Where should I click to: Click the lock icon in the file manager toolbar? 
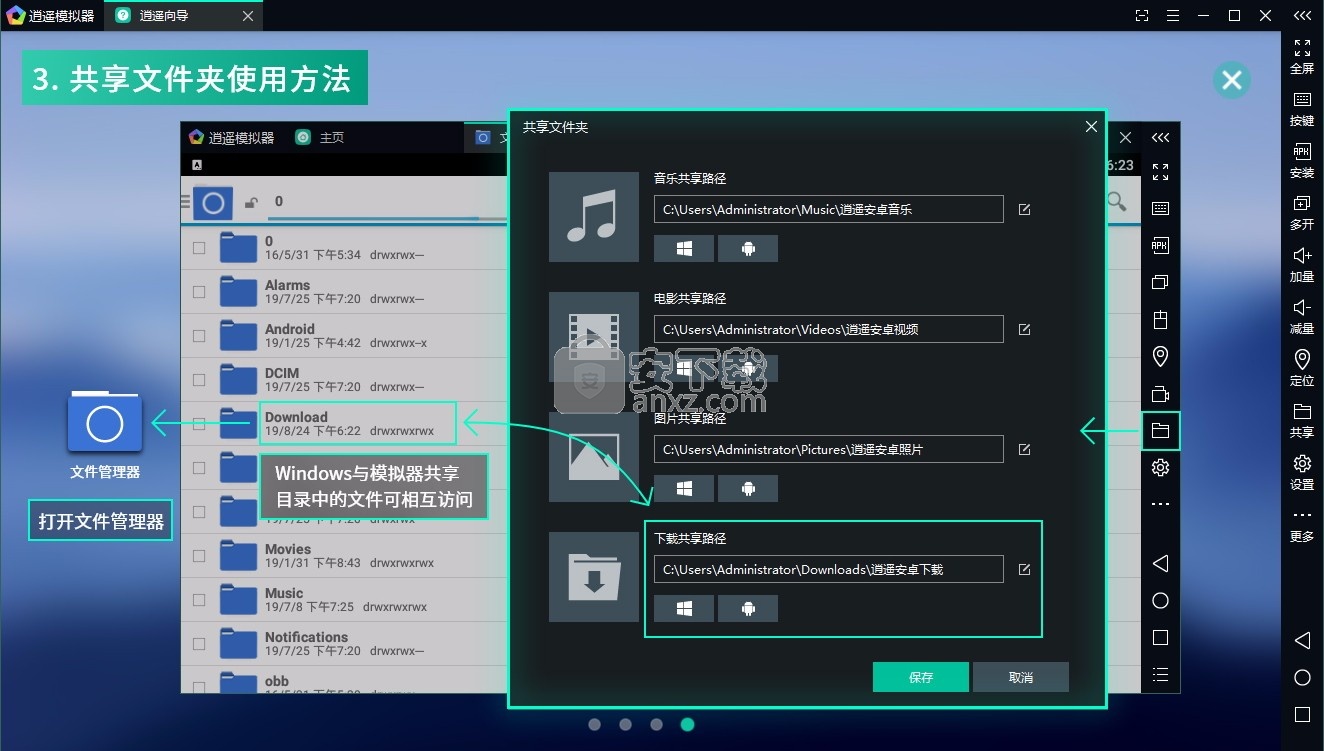pyautogui.click(x=252, y=203)
